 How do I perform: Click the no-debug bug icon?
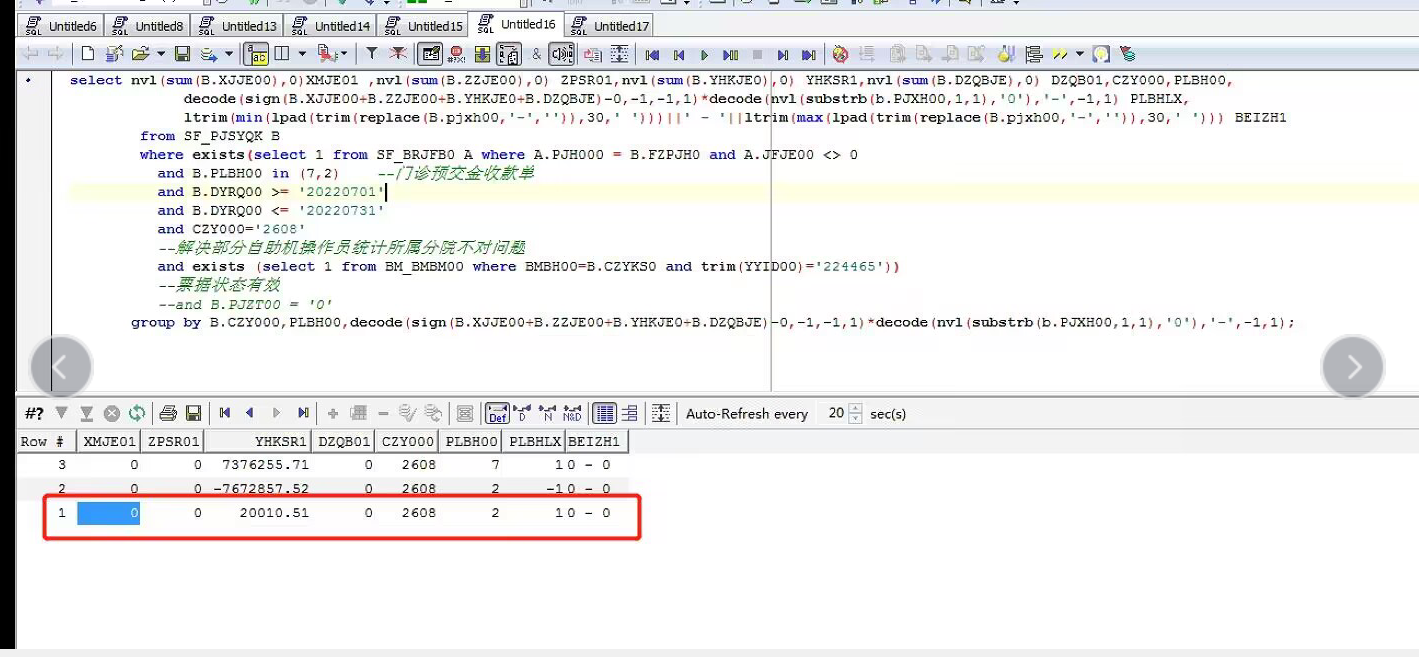coord(840,55)
